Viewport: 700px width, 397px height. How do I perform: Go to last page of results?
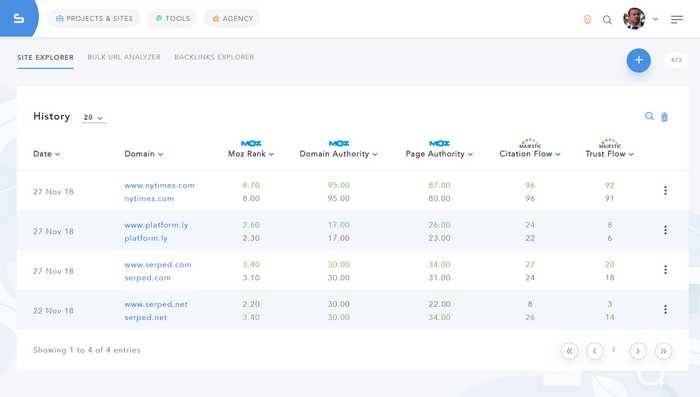pos(663,351)
